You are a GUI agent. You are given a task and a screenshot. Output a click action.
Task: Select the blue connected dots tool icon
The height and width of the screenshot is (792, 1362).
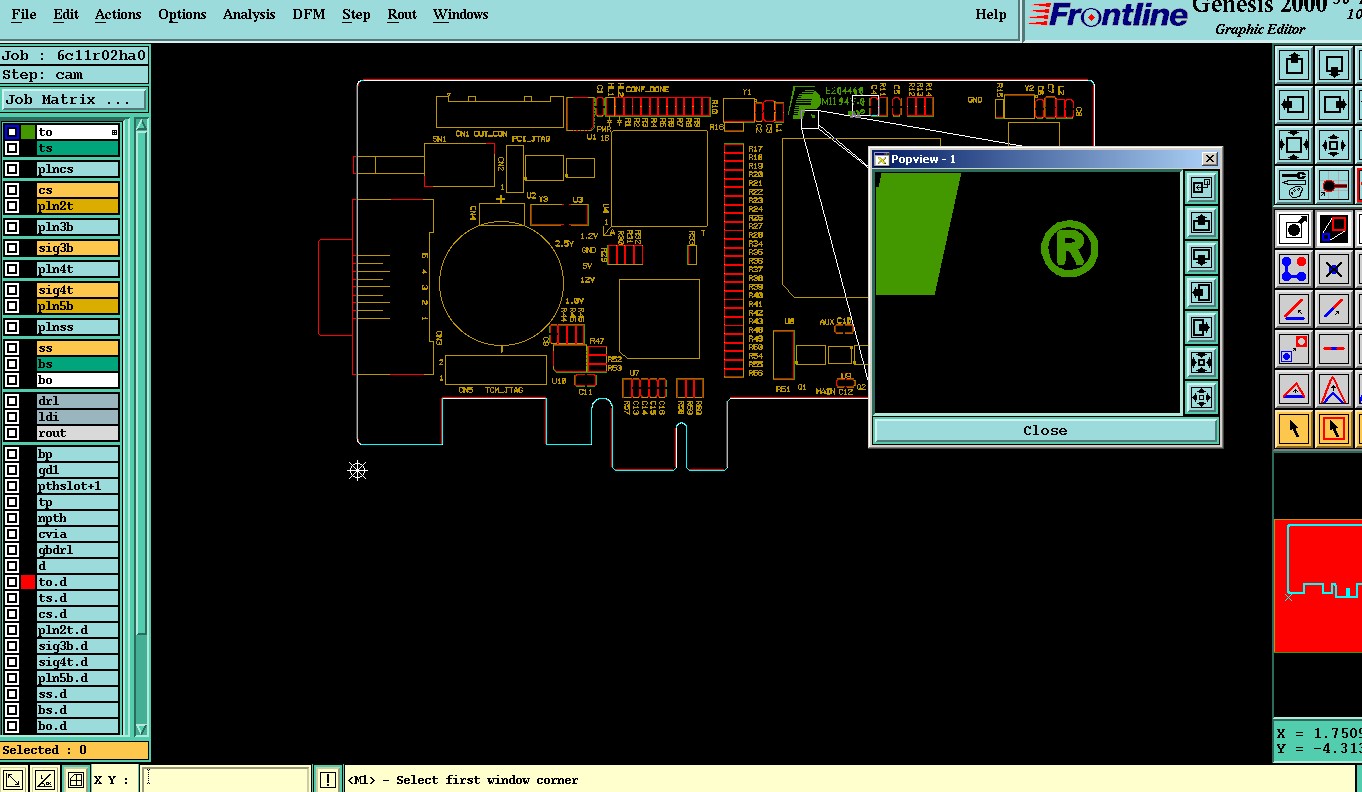tap(1294, 269)
